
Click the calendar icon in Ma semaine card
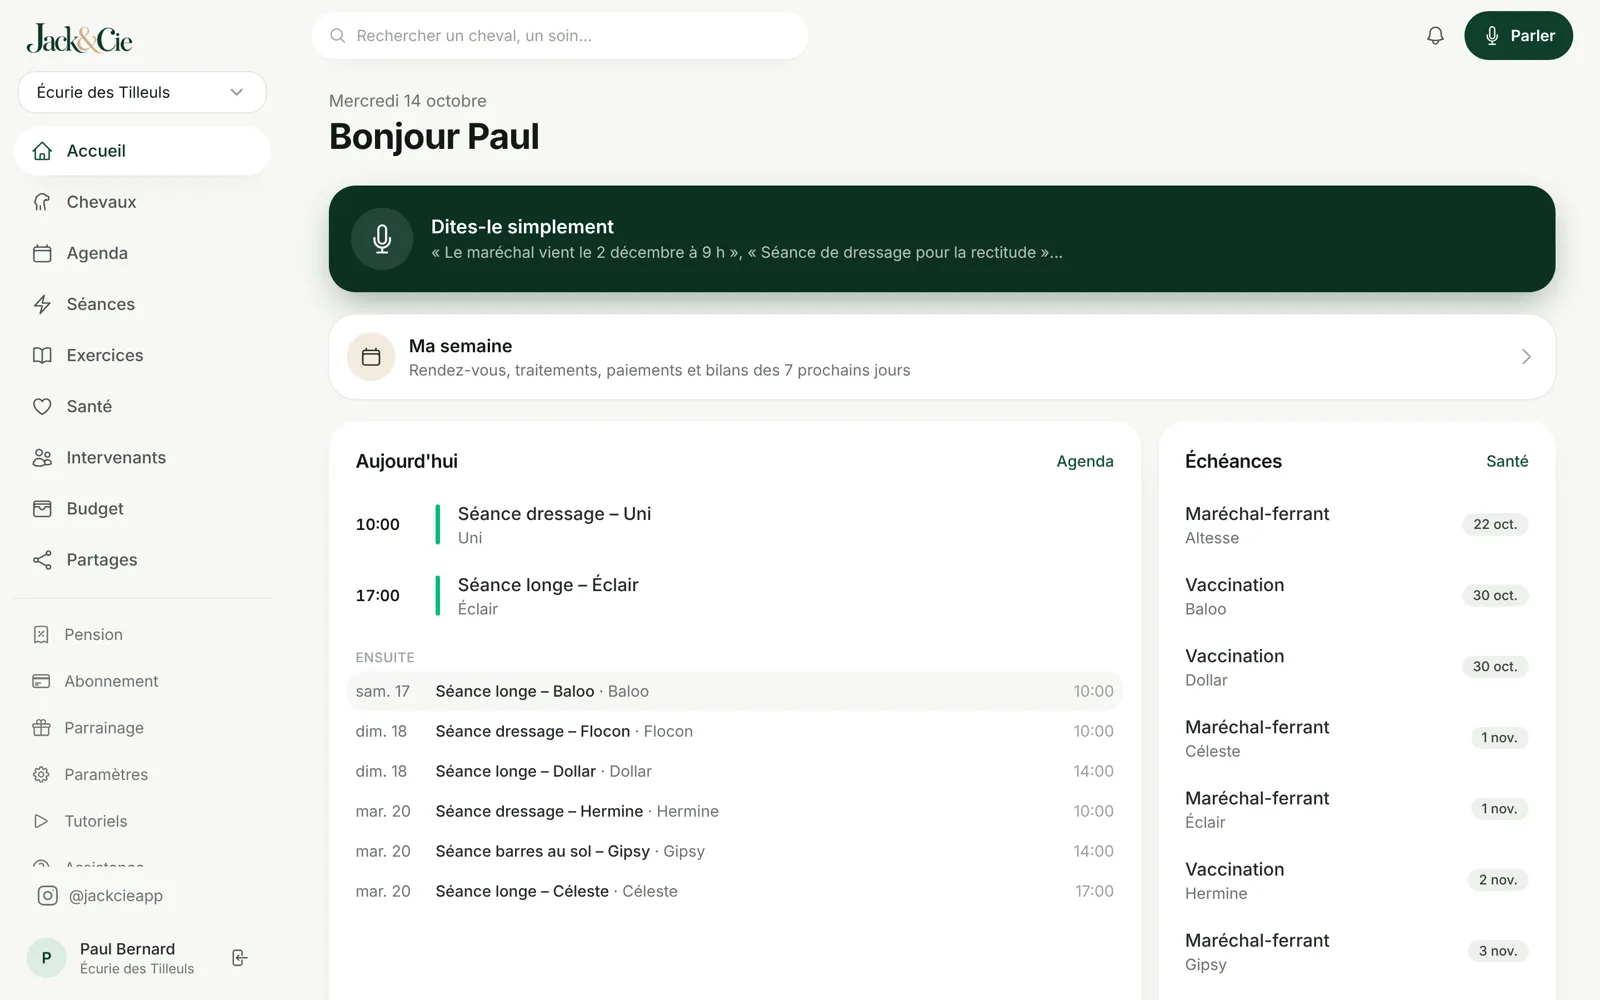tap(371, 357)
